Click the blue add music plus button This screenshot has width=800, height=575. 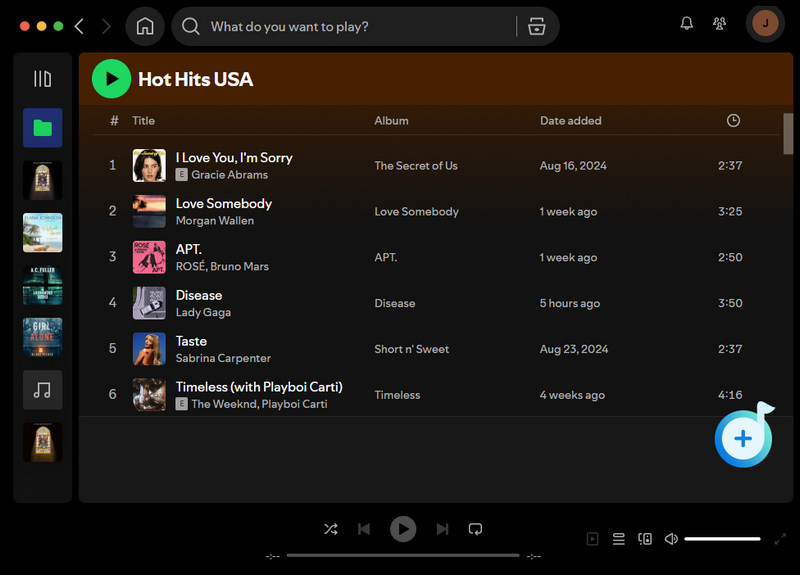pyautogui.click(x=743, y=438)
